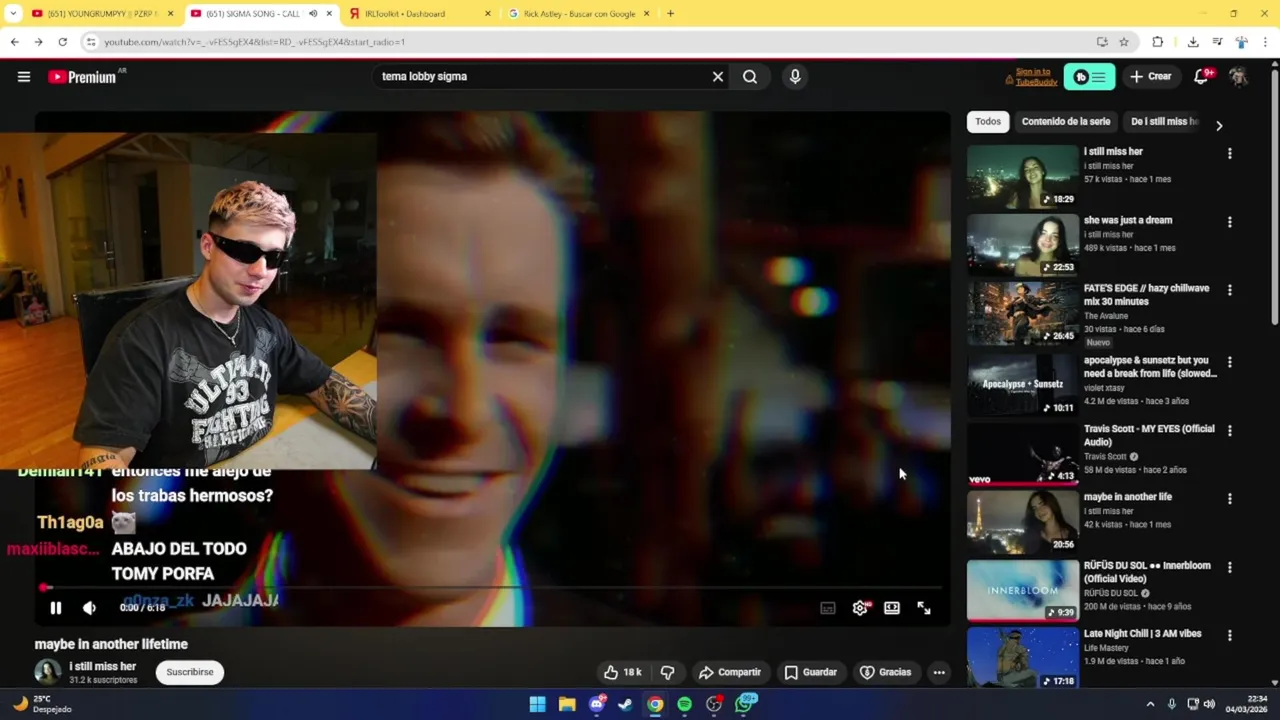Screen dimensions: 1280x720
Task: Open the TubeBuddy extension menu button
Action: pyautogui.click(x=1090, y=77)
